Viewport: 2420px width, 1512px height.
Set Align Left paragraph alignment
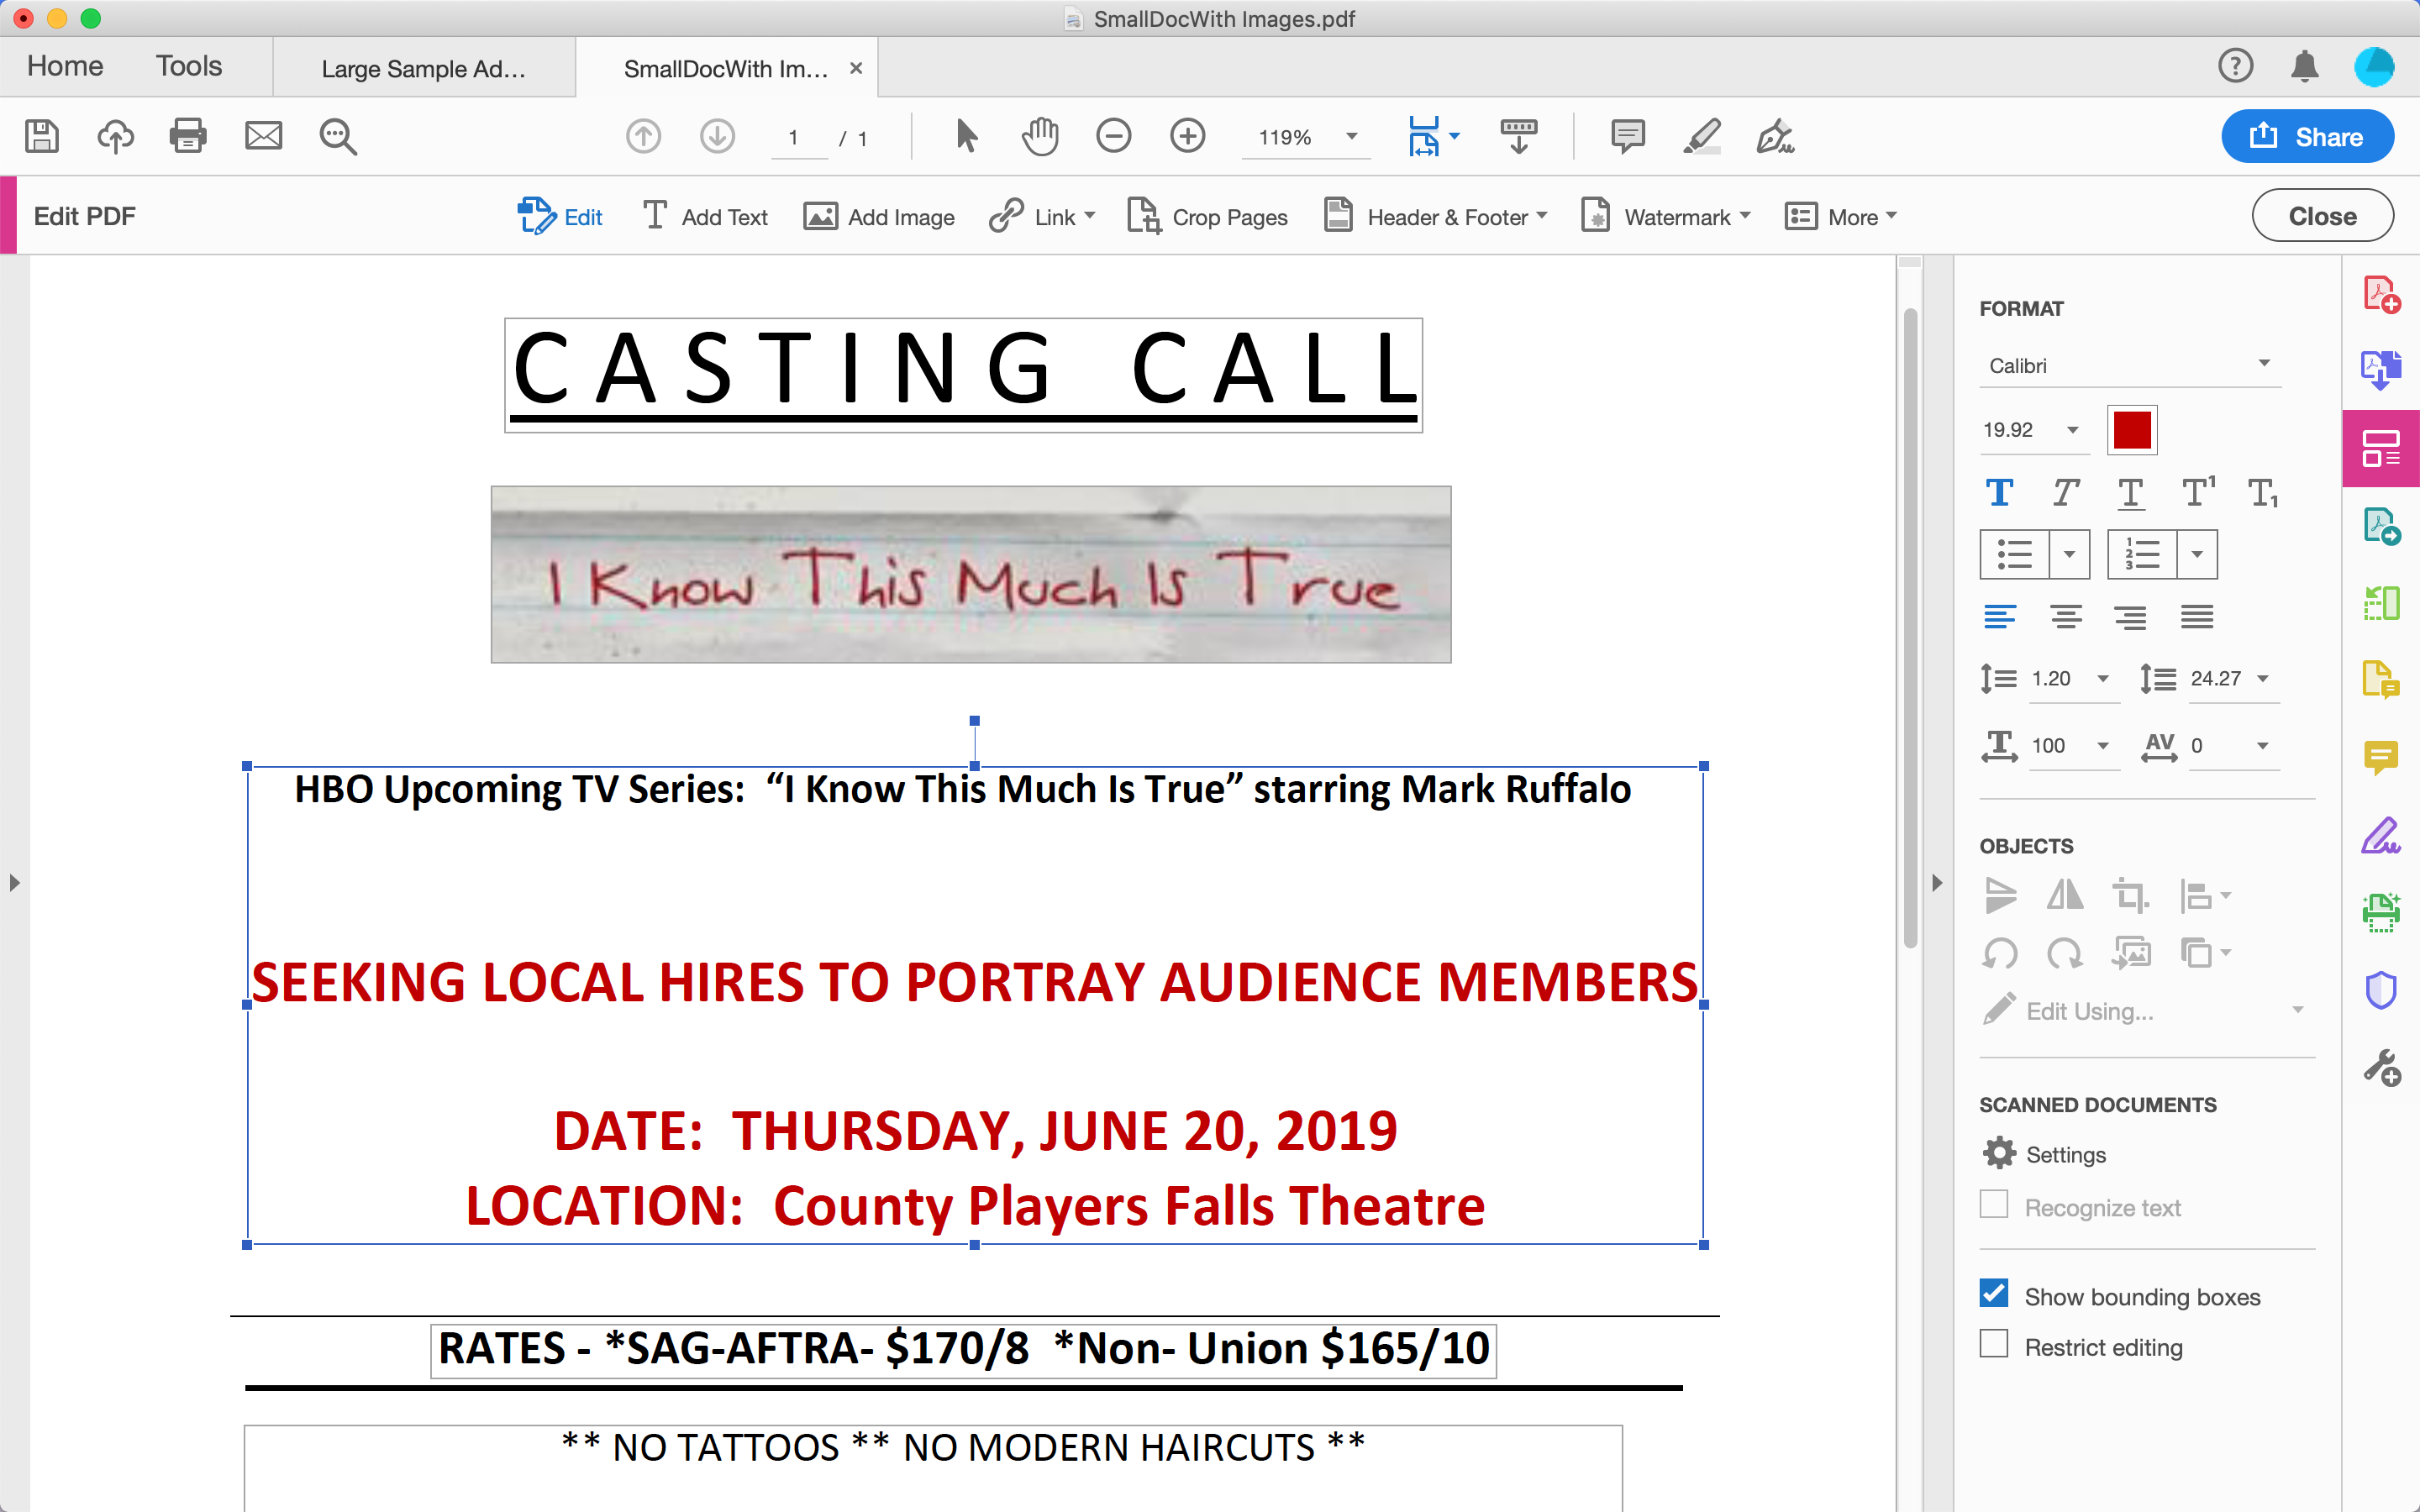click(x=2000, y=617)
